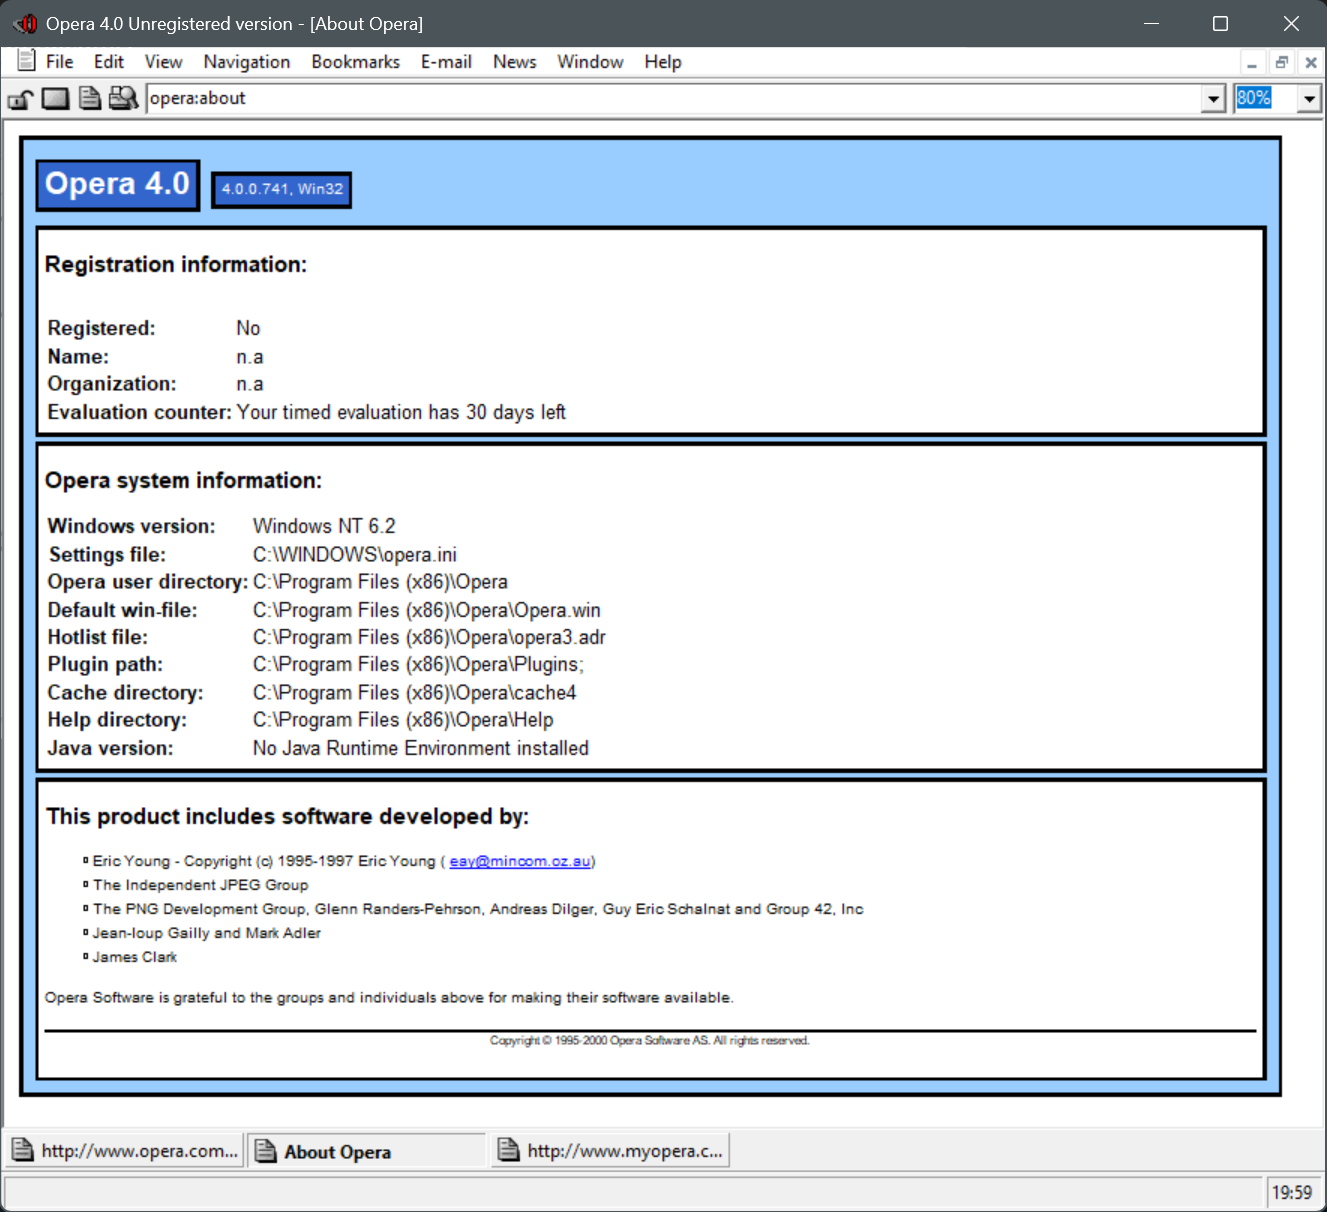The image size is (1327, 1212).
Task: Toggle image loading with the rectangle icon
Action: [x=56, y=98]
